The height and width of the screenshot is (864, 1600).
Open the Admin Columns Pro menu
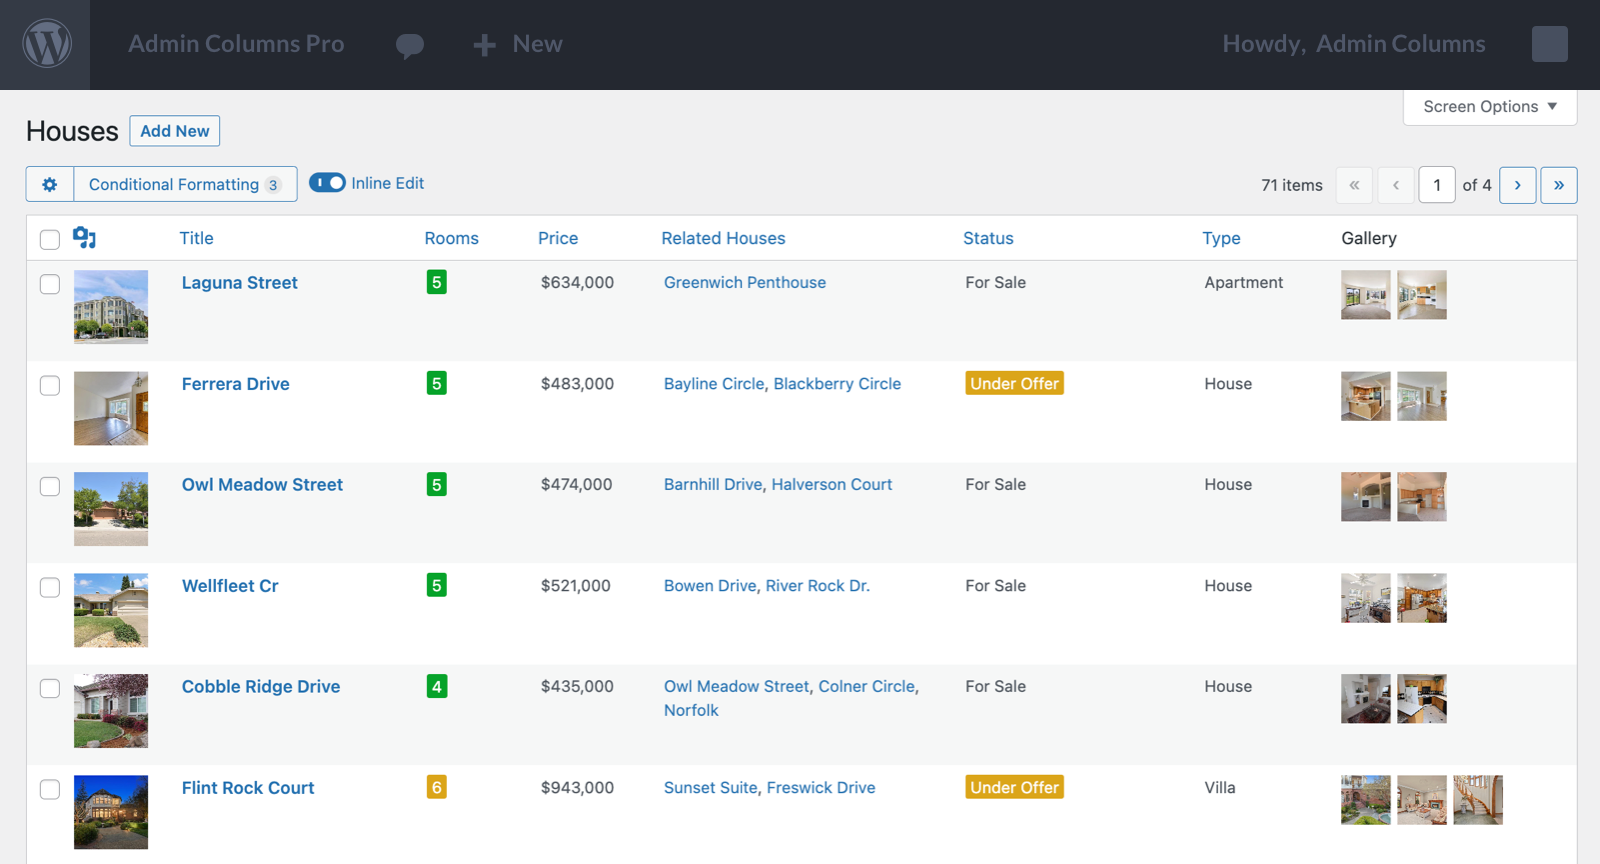pyautogui.click(x=236, y=44)
